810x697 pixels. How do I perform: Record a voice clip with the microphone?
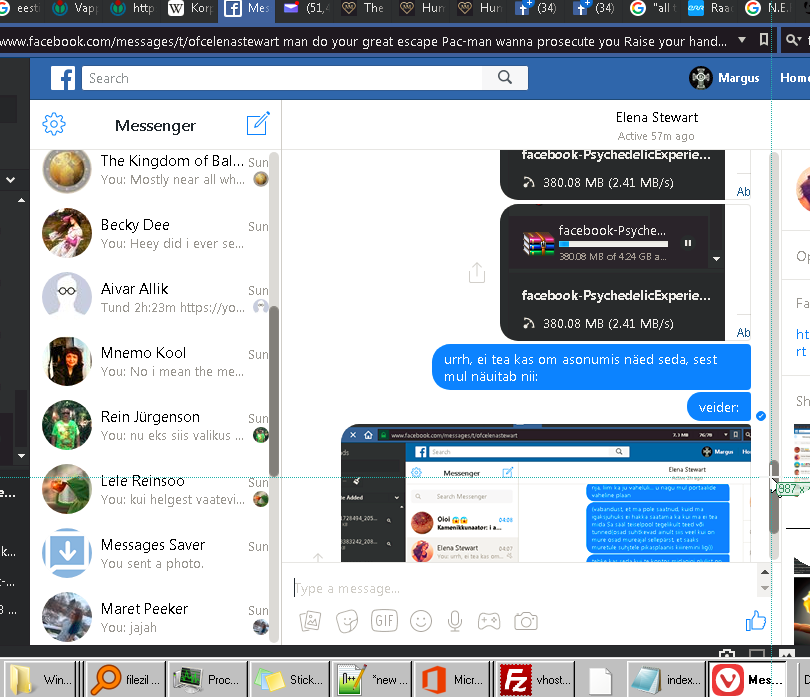click(455, 621)
